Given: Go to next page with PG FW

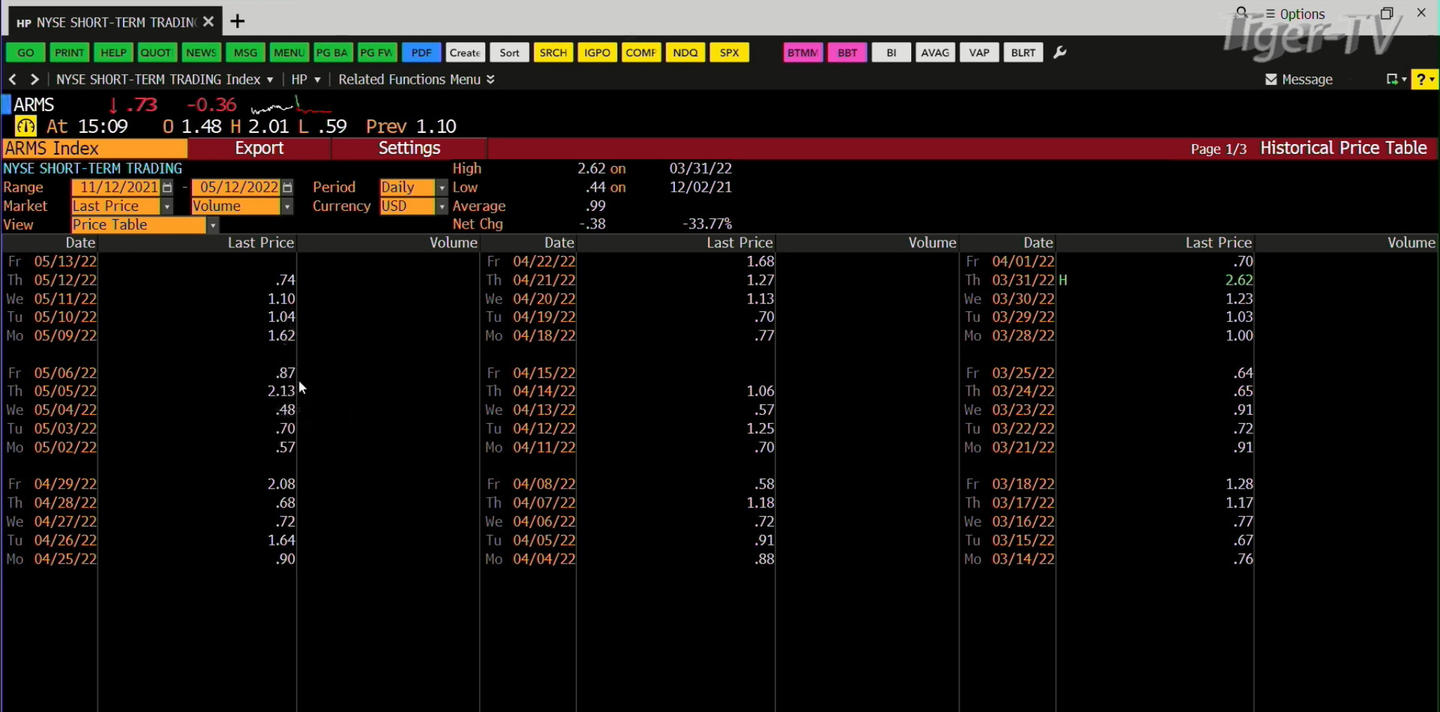Looking at the screenshot, I should tap(376, 52).
